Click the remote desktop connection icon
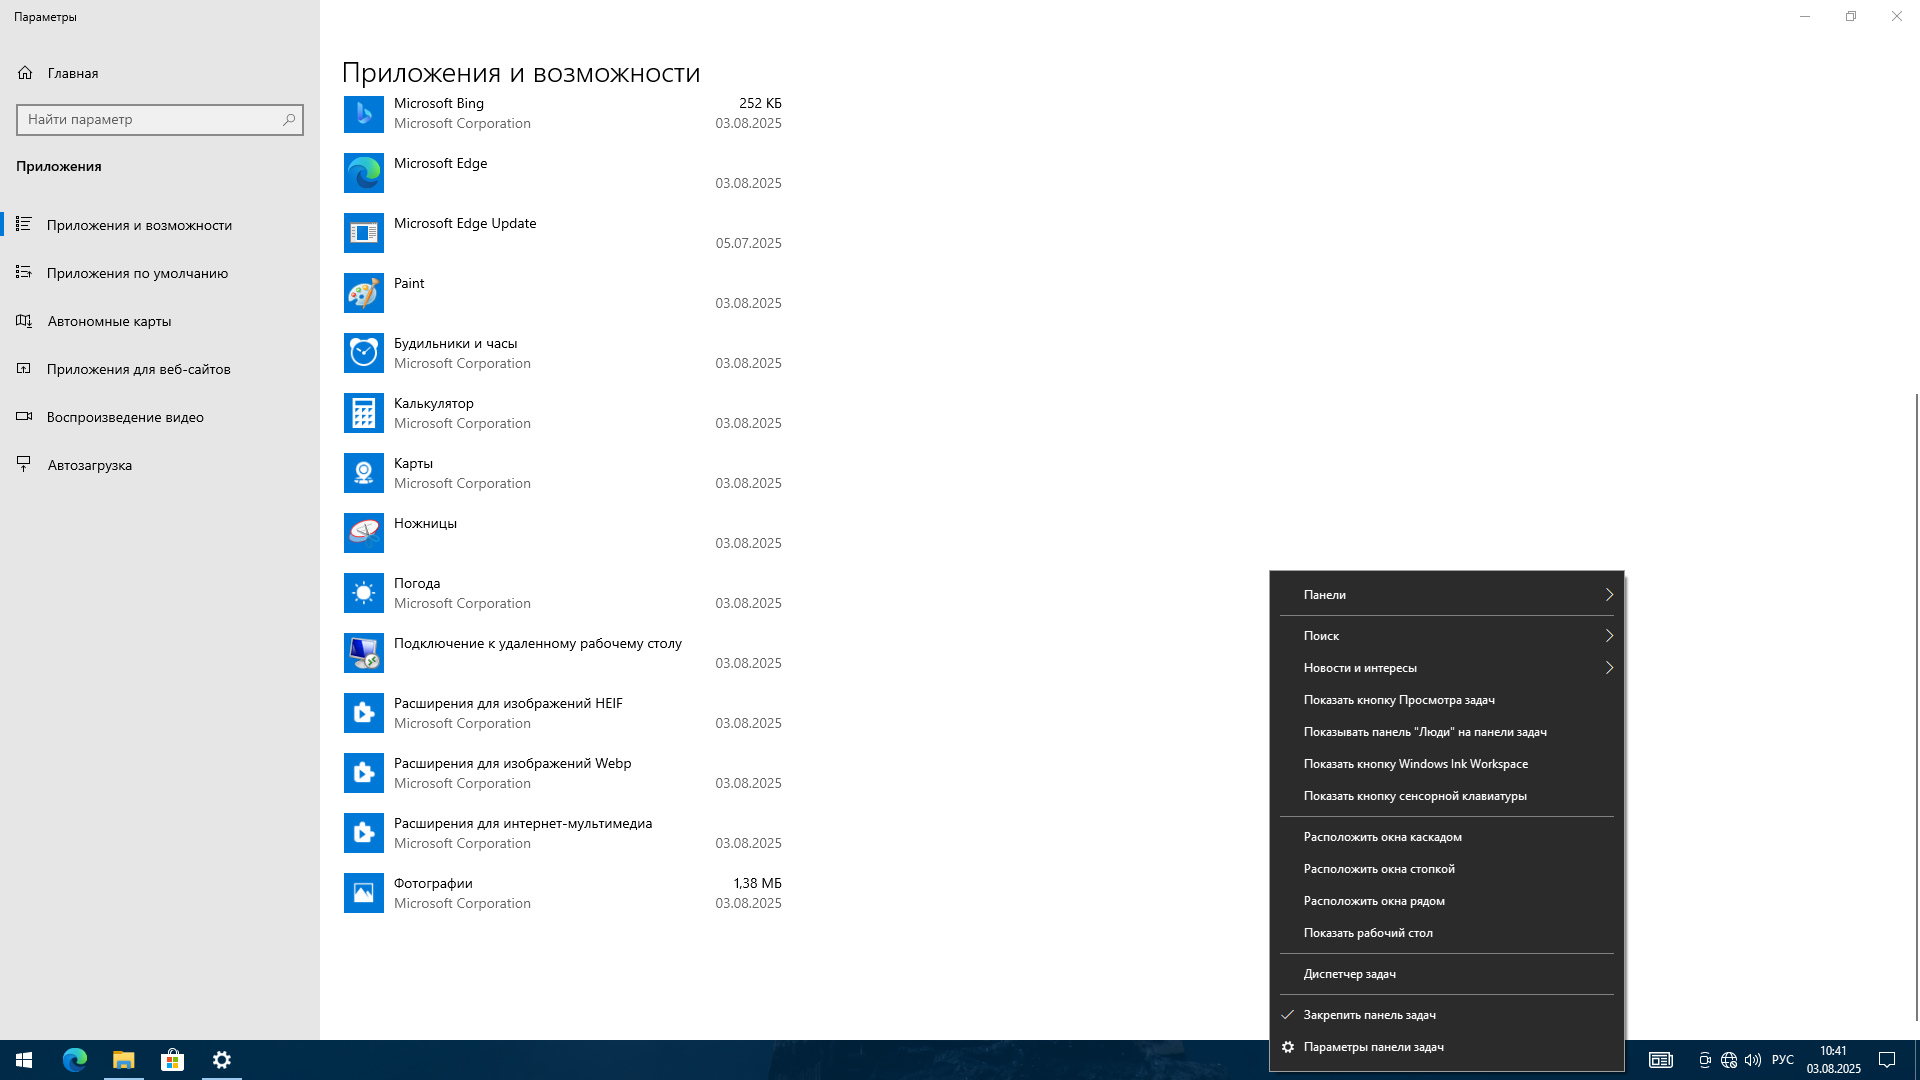1920x1080 pixels. 364,653
